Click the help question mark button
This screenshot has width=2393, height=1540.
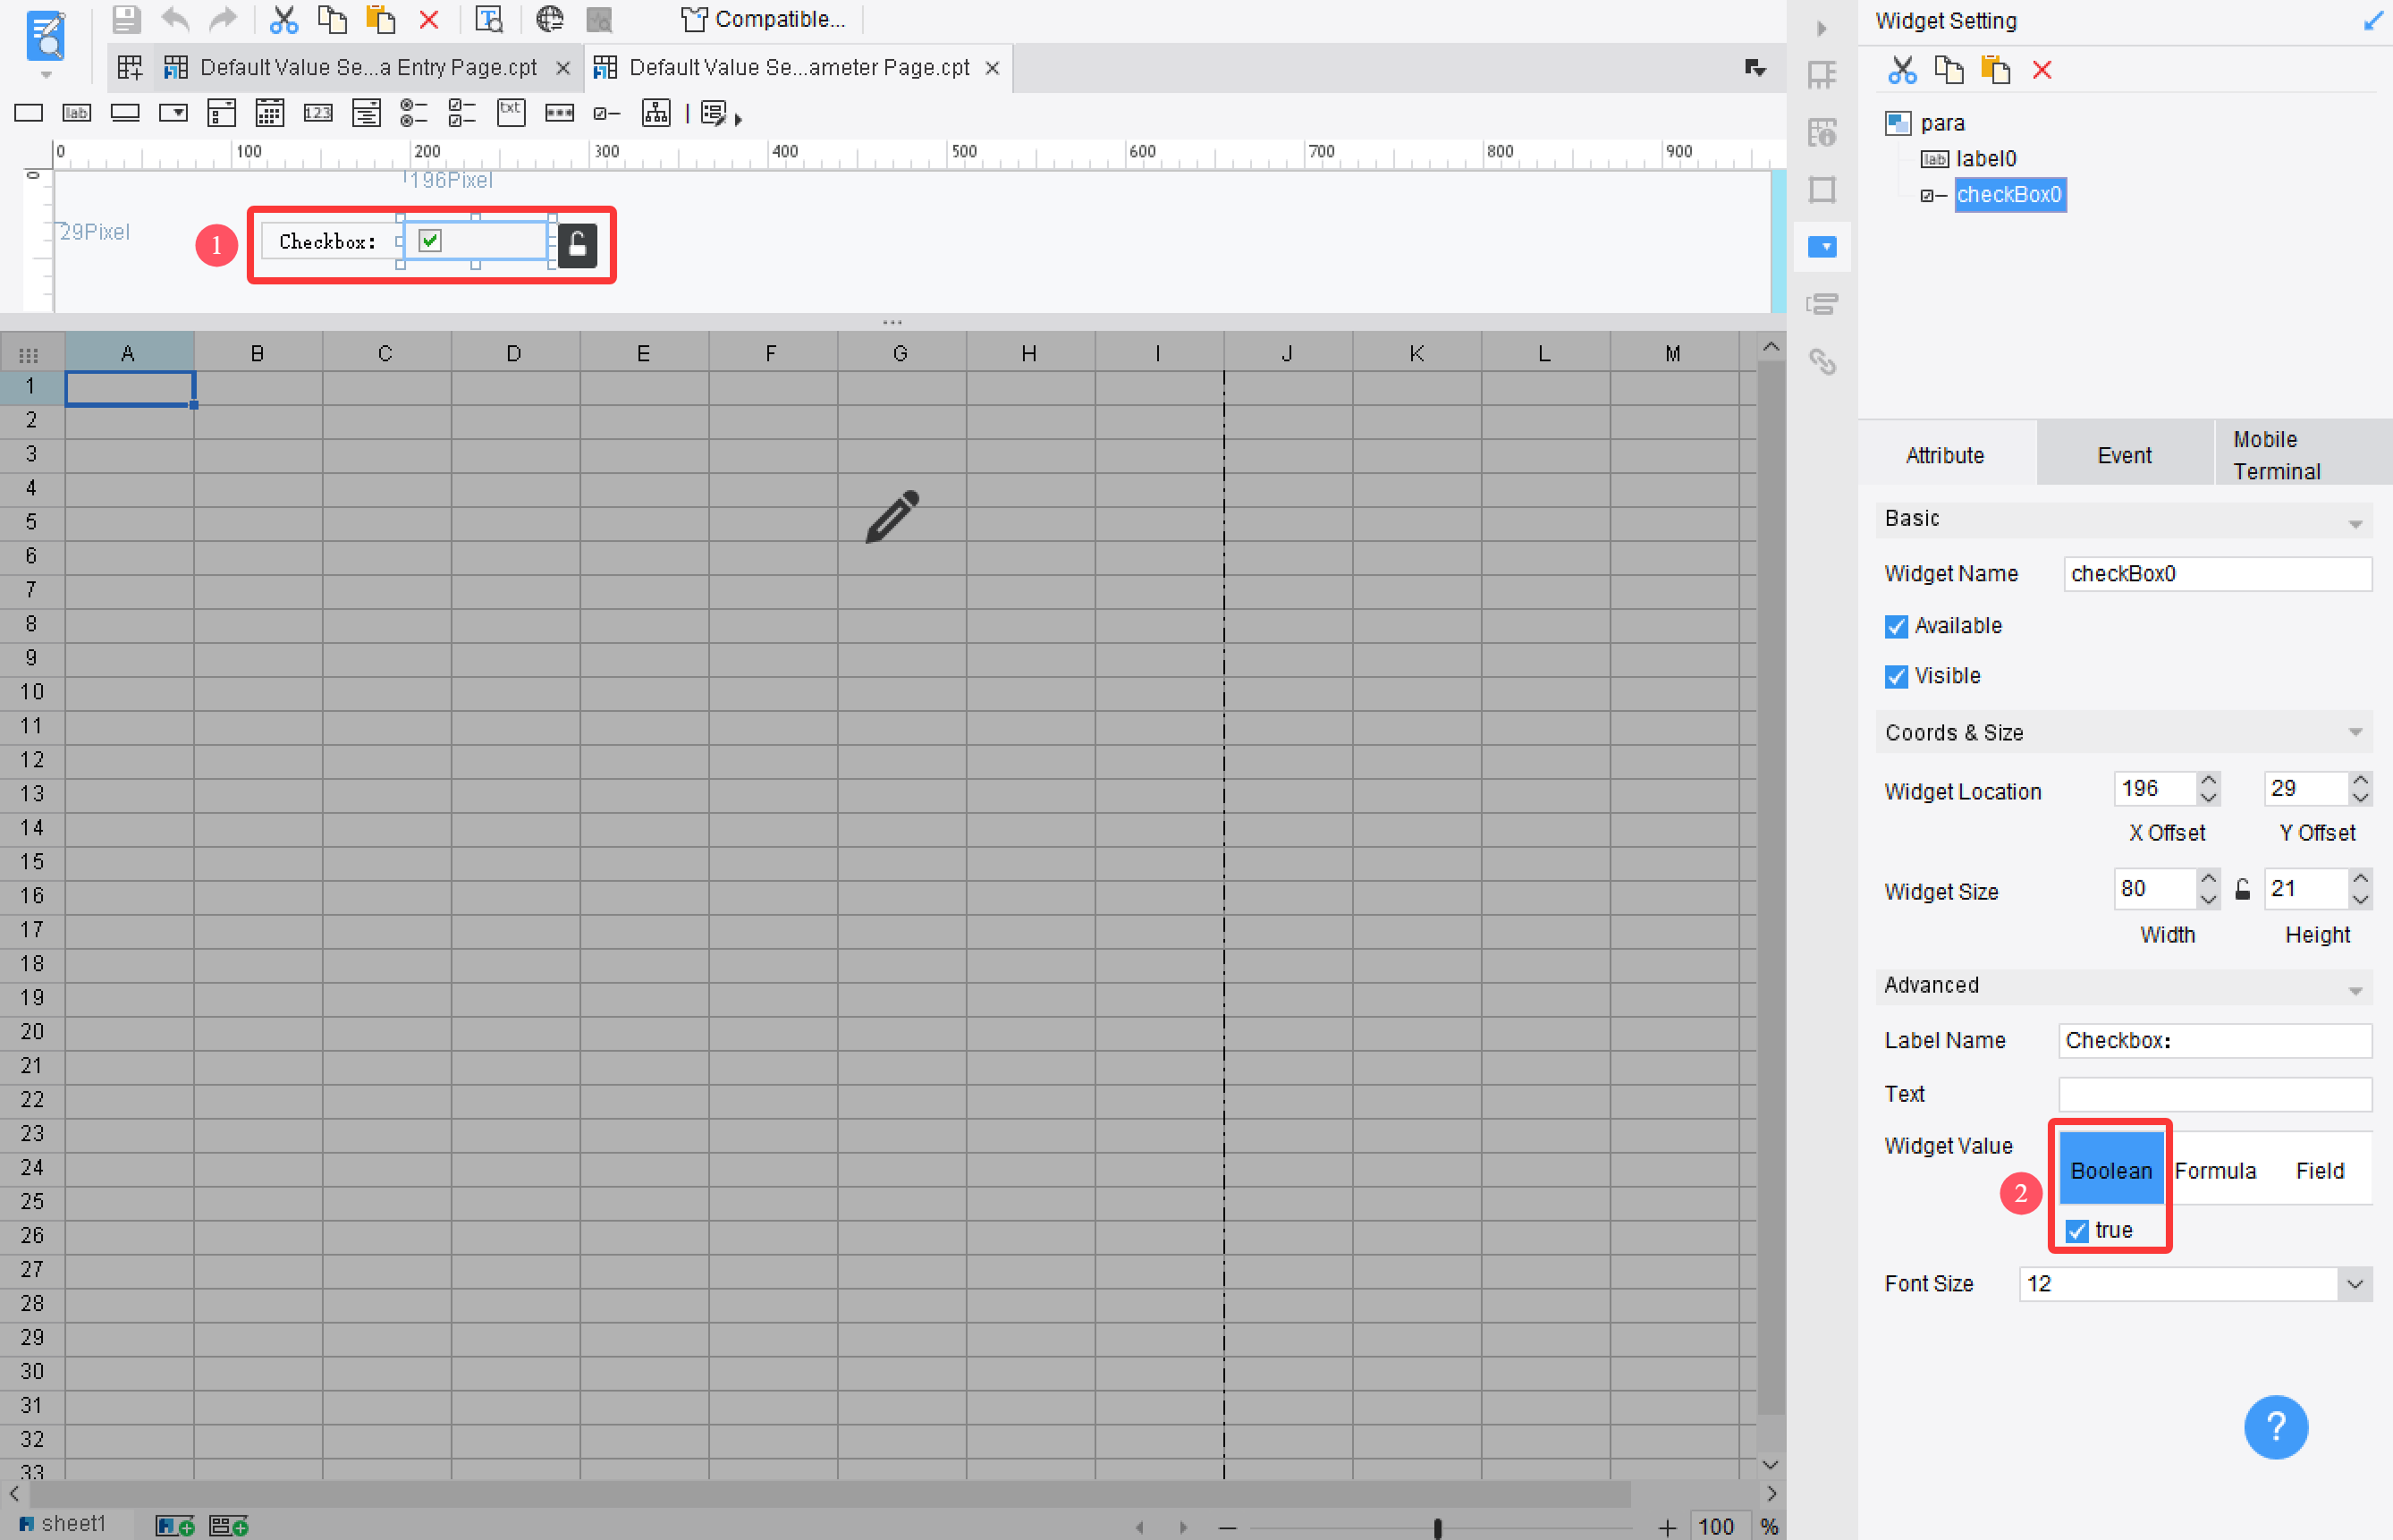pyautogui.click(x=2276, y=1427)
